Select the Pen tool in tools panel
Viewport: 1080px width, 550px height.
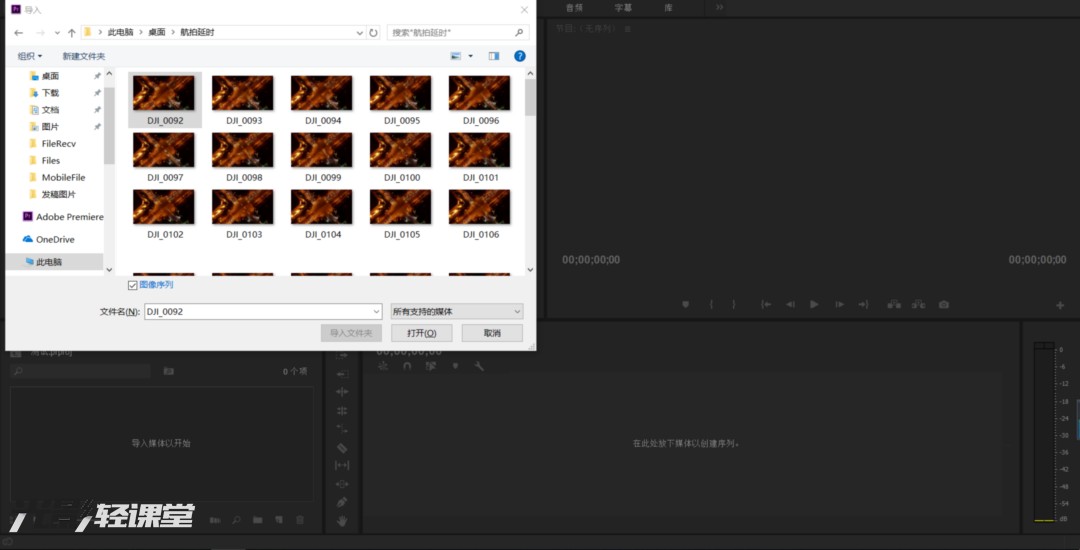tap(342, 502)
